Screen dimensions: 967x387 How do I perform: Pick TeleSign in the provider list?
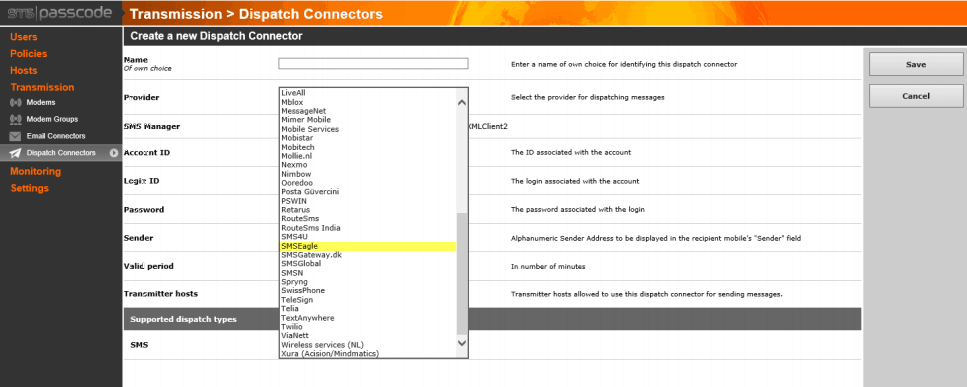click(297, 300)
